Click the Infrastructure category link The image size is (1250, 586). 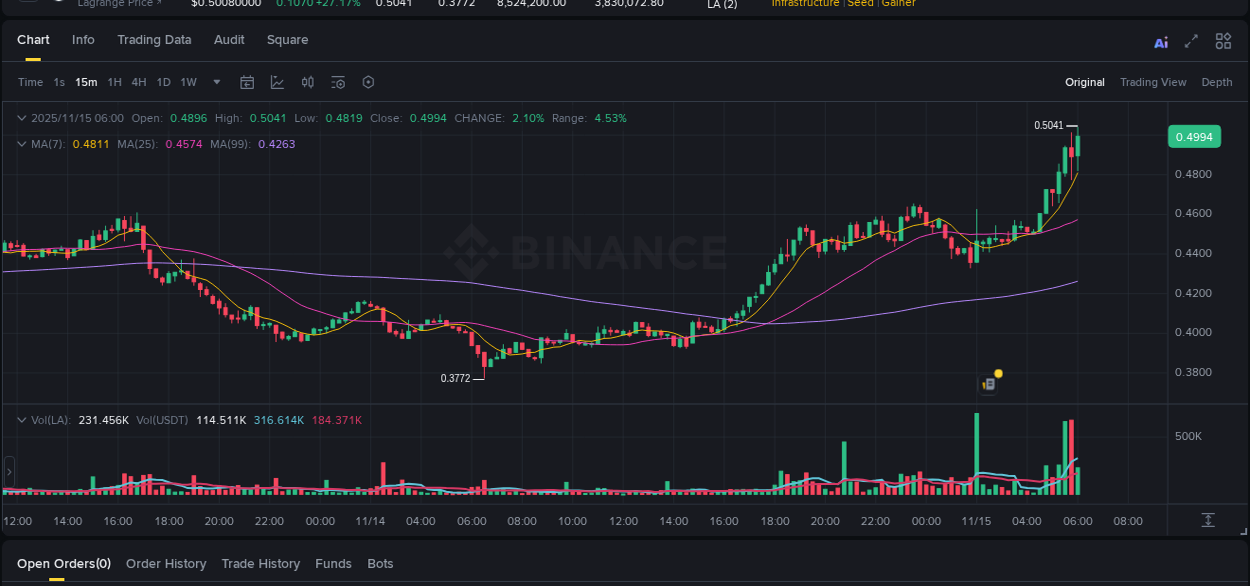click(805, 4)
